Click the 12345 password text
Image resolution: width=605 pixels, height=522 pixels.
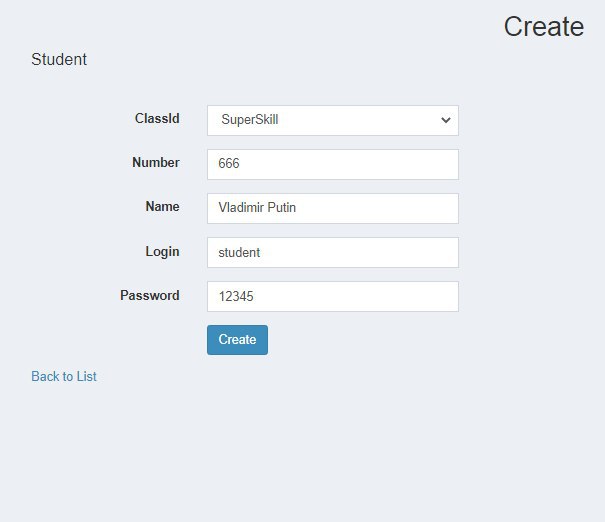(x=238, y=297)
